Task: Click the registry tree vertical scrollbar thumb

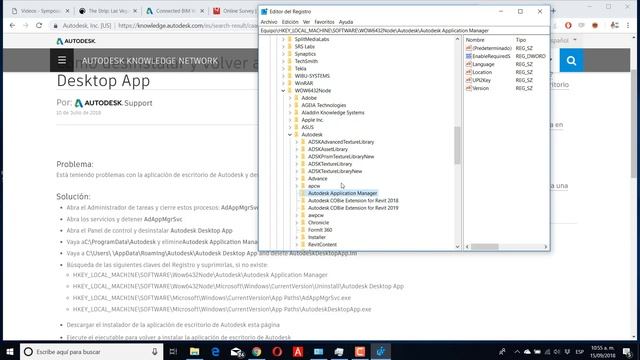Action: coord(457,145)
